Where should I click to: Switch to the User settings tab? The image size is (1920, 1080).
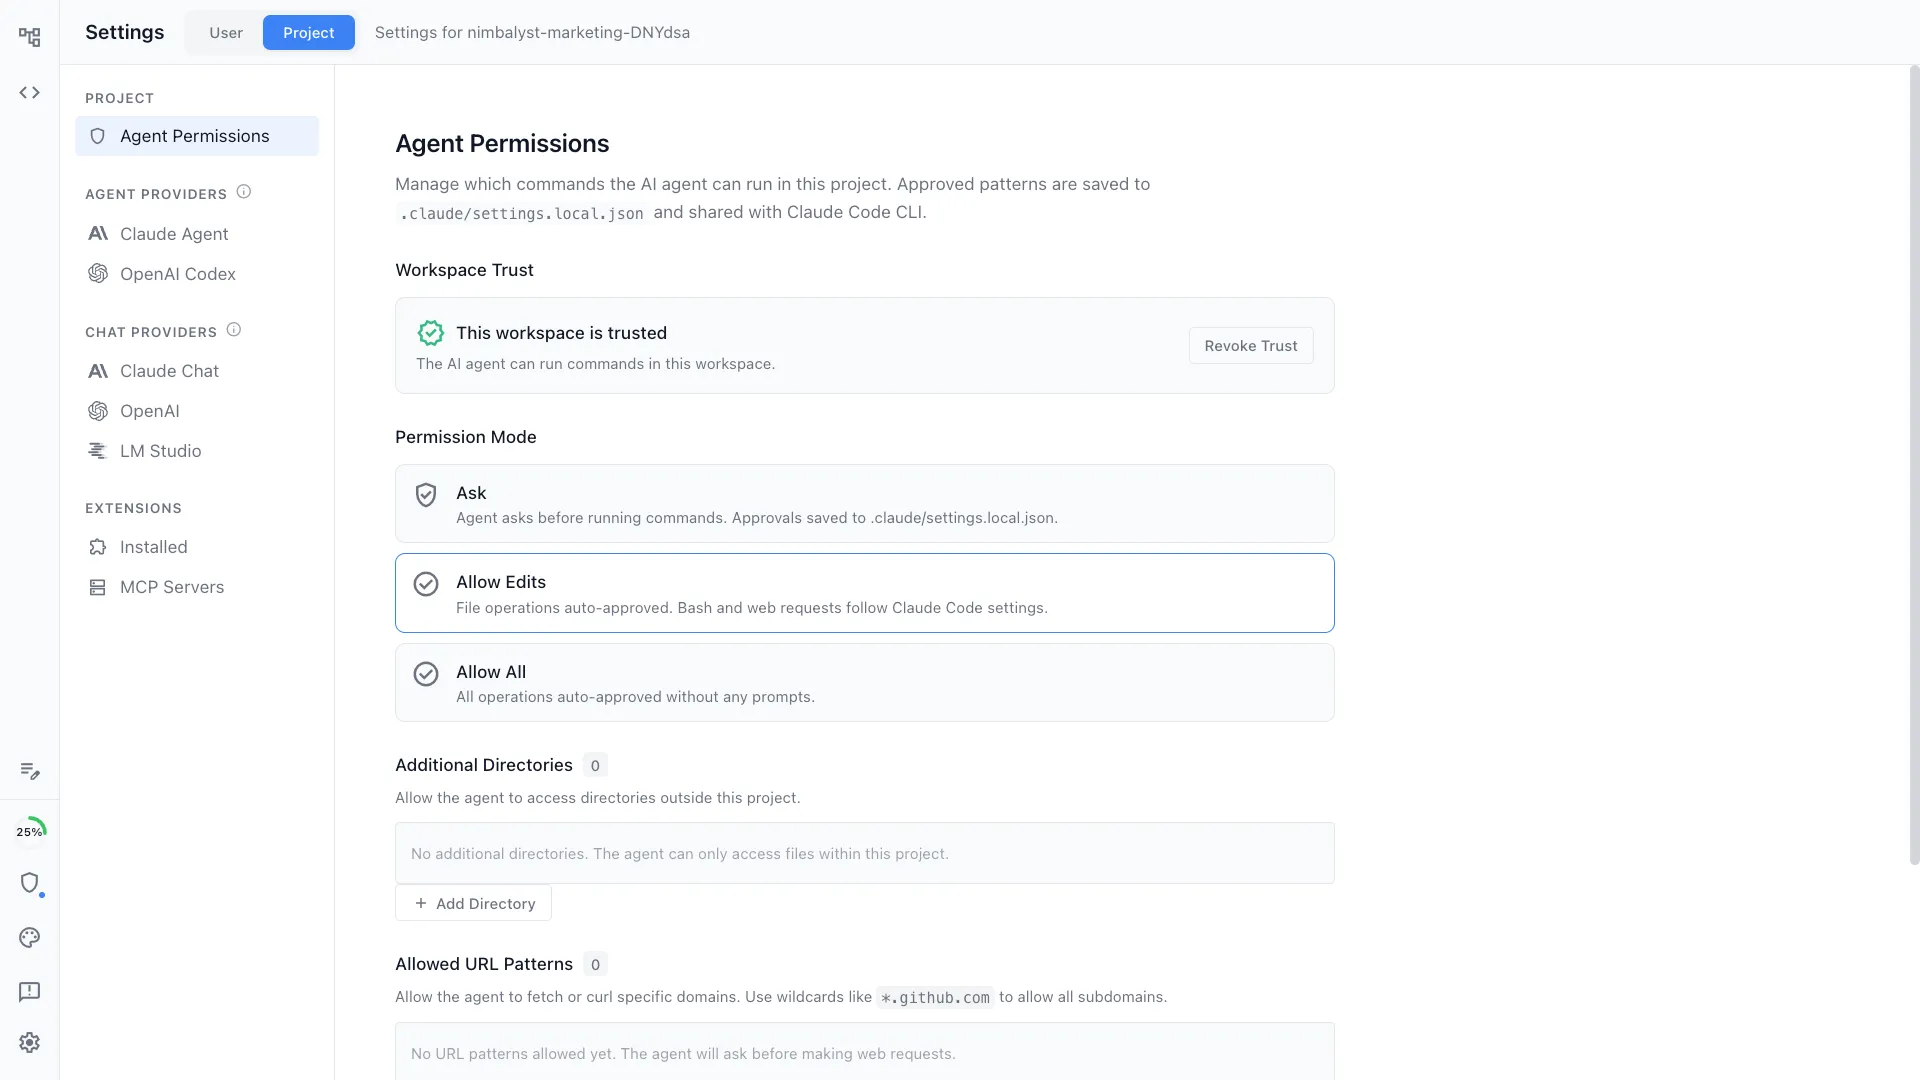[226, 32]
